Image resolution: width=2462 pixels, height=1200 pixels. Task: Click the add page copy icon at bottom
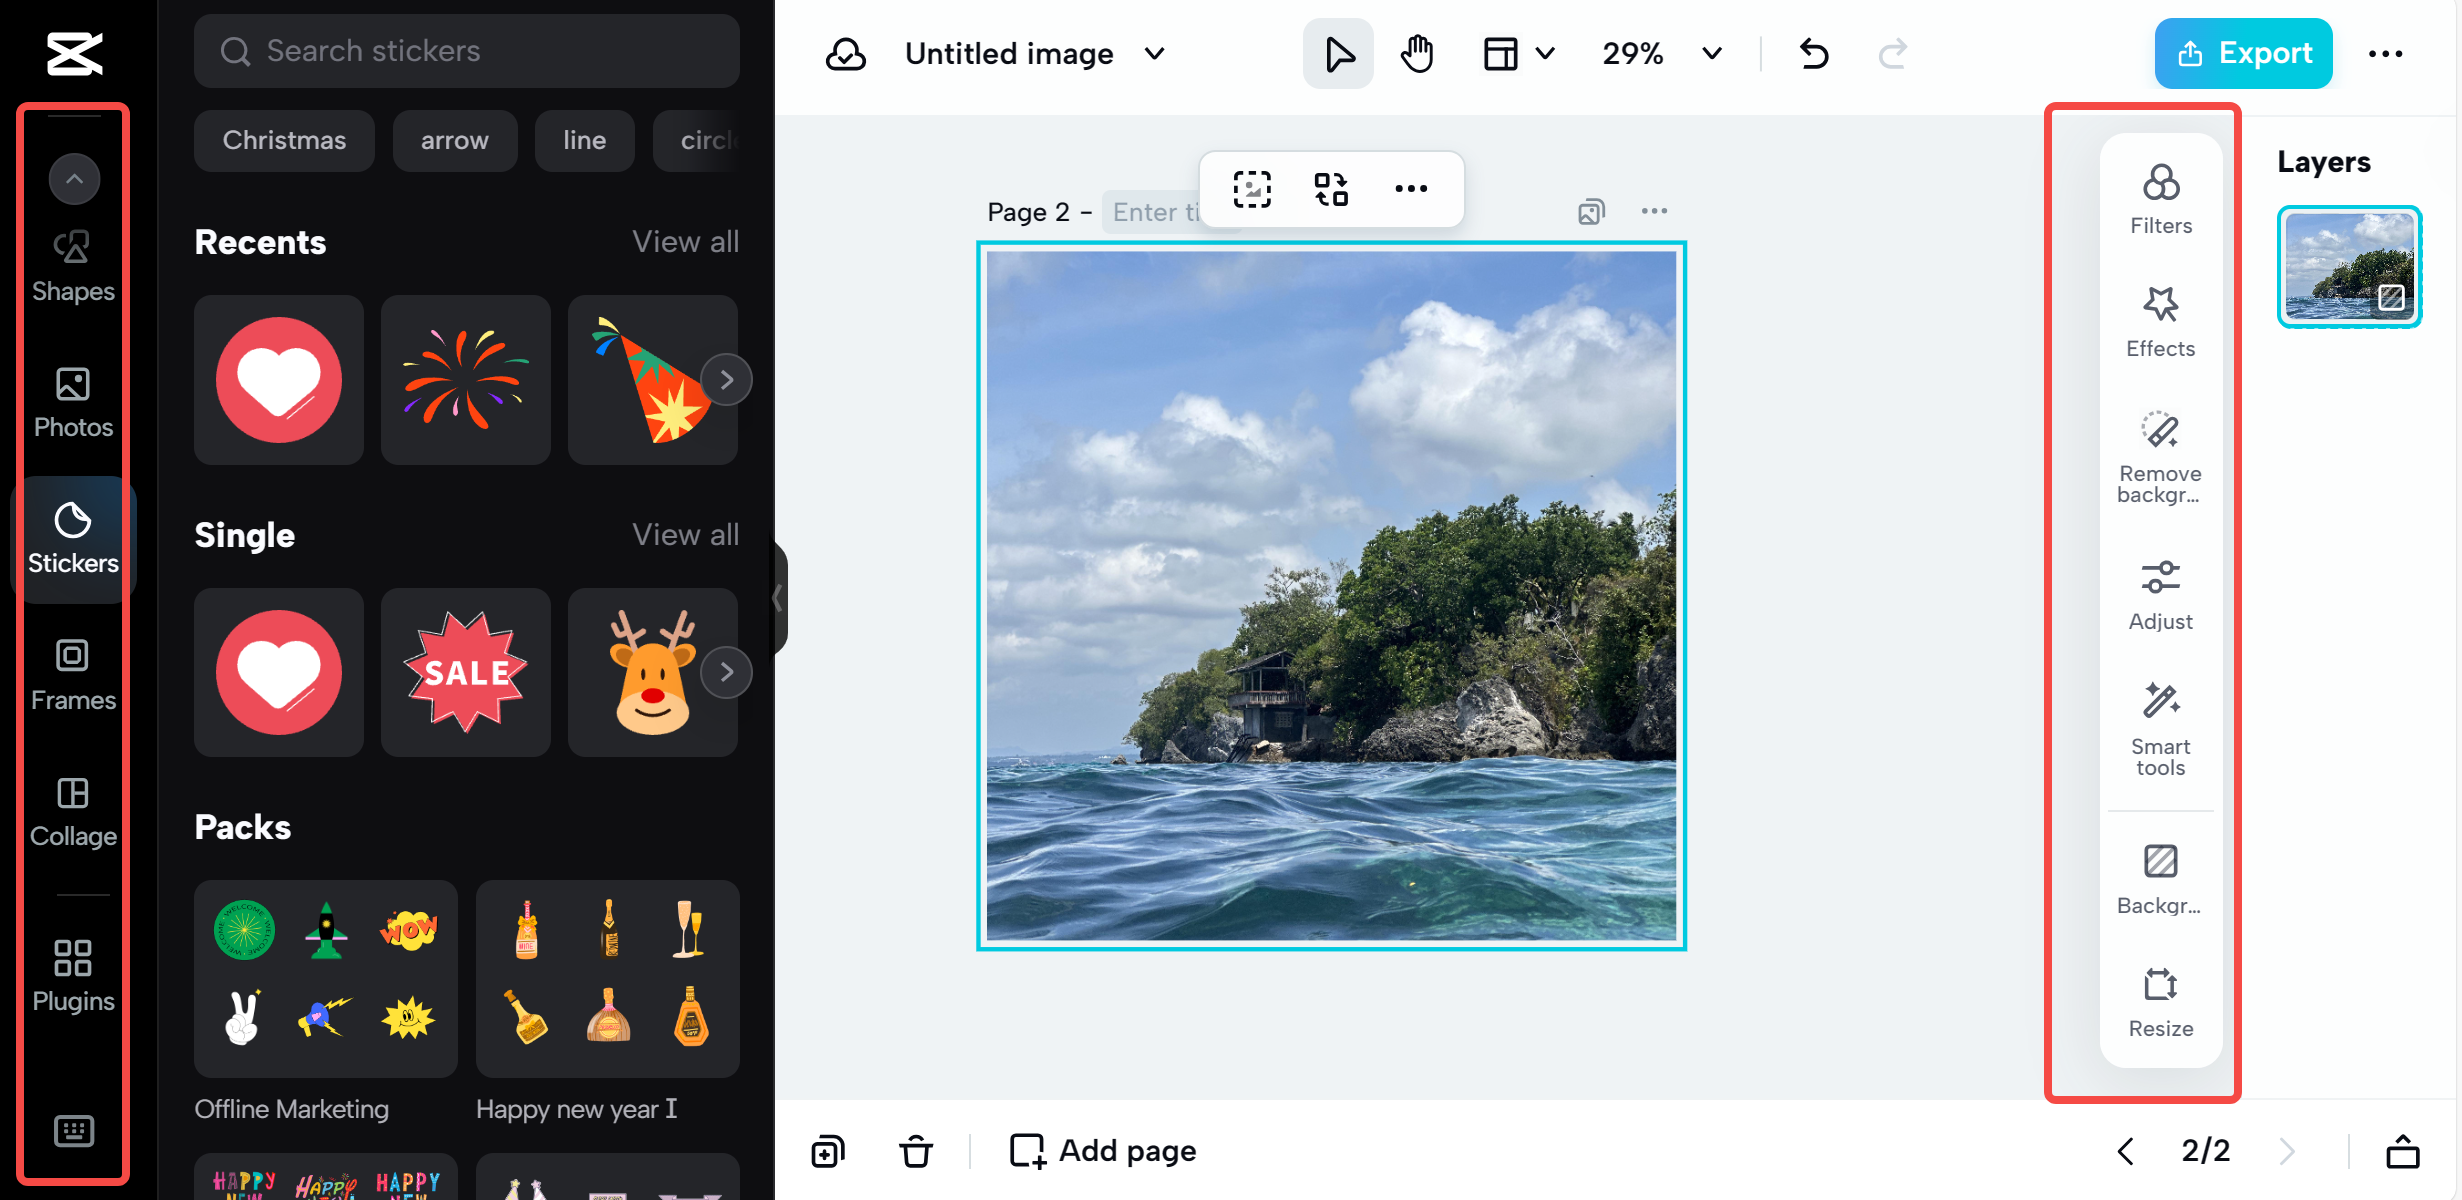(x=828, y=1151)
